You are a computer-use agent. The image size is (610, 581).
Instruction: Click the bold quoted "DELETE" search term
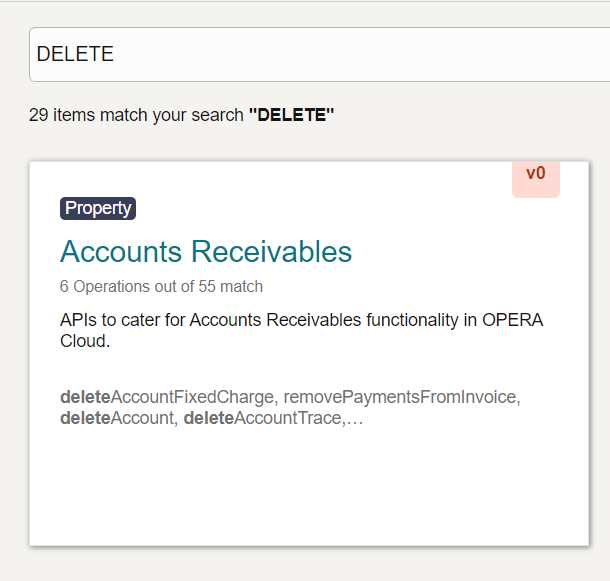point(291,115)
